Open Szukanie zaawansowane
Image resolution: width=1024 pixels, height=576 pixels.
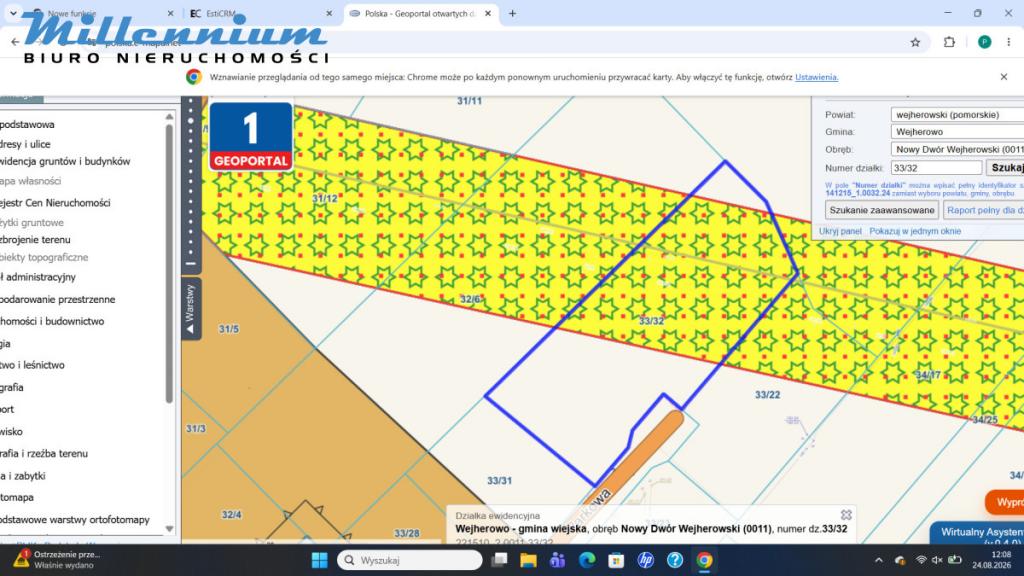pos(882,210)
